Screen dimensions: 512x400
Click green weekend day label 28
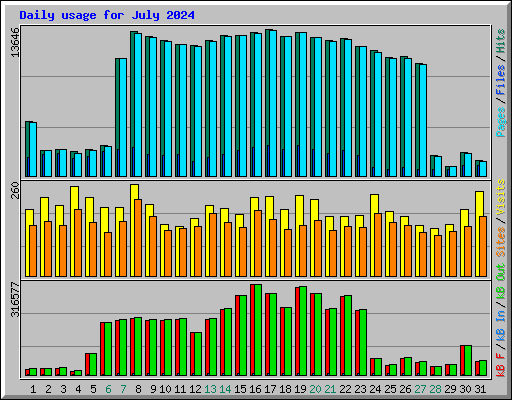click(435, 389)
